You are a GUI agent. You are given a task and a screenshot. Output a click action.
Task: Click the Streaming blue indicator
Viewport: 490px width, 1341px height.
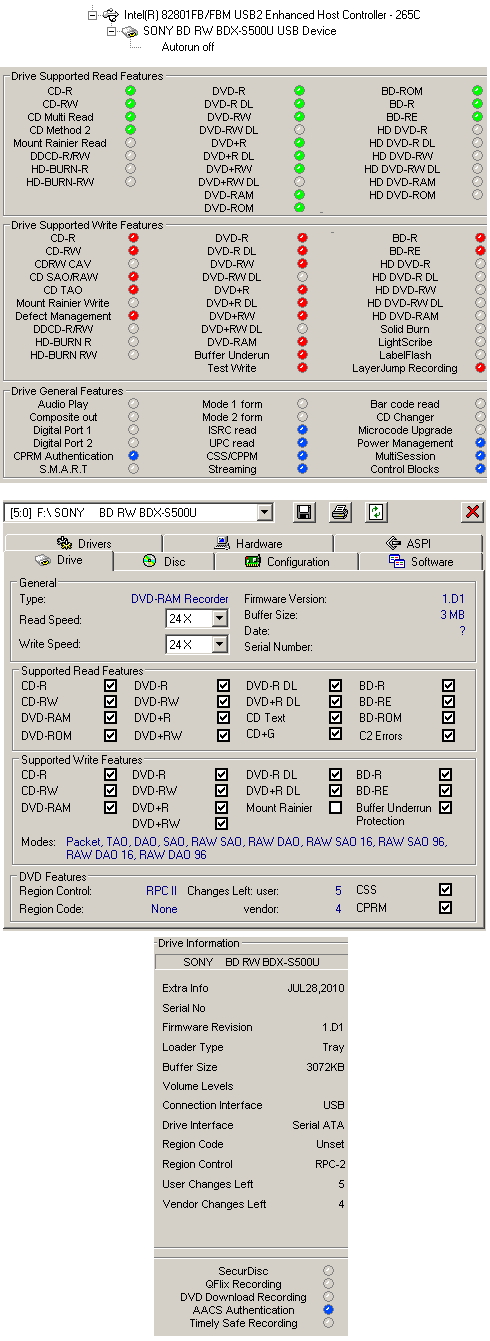[302, 469]
